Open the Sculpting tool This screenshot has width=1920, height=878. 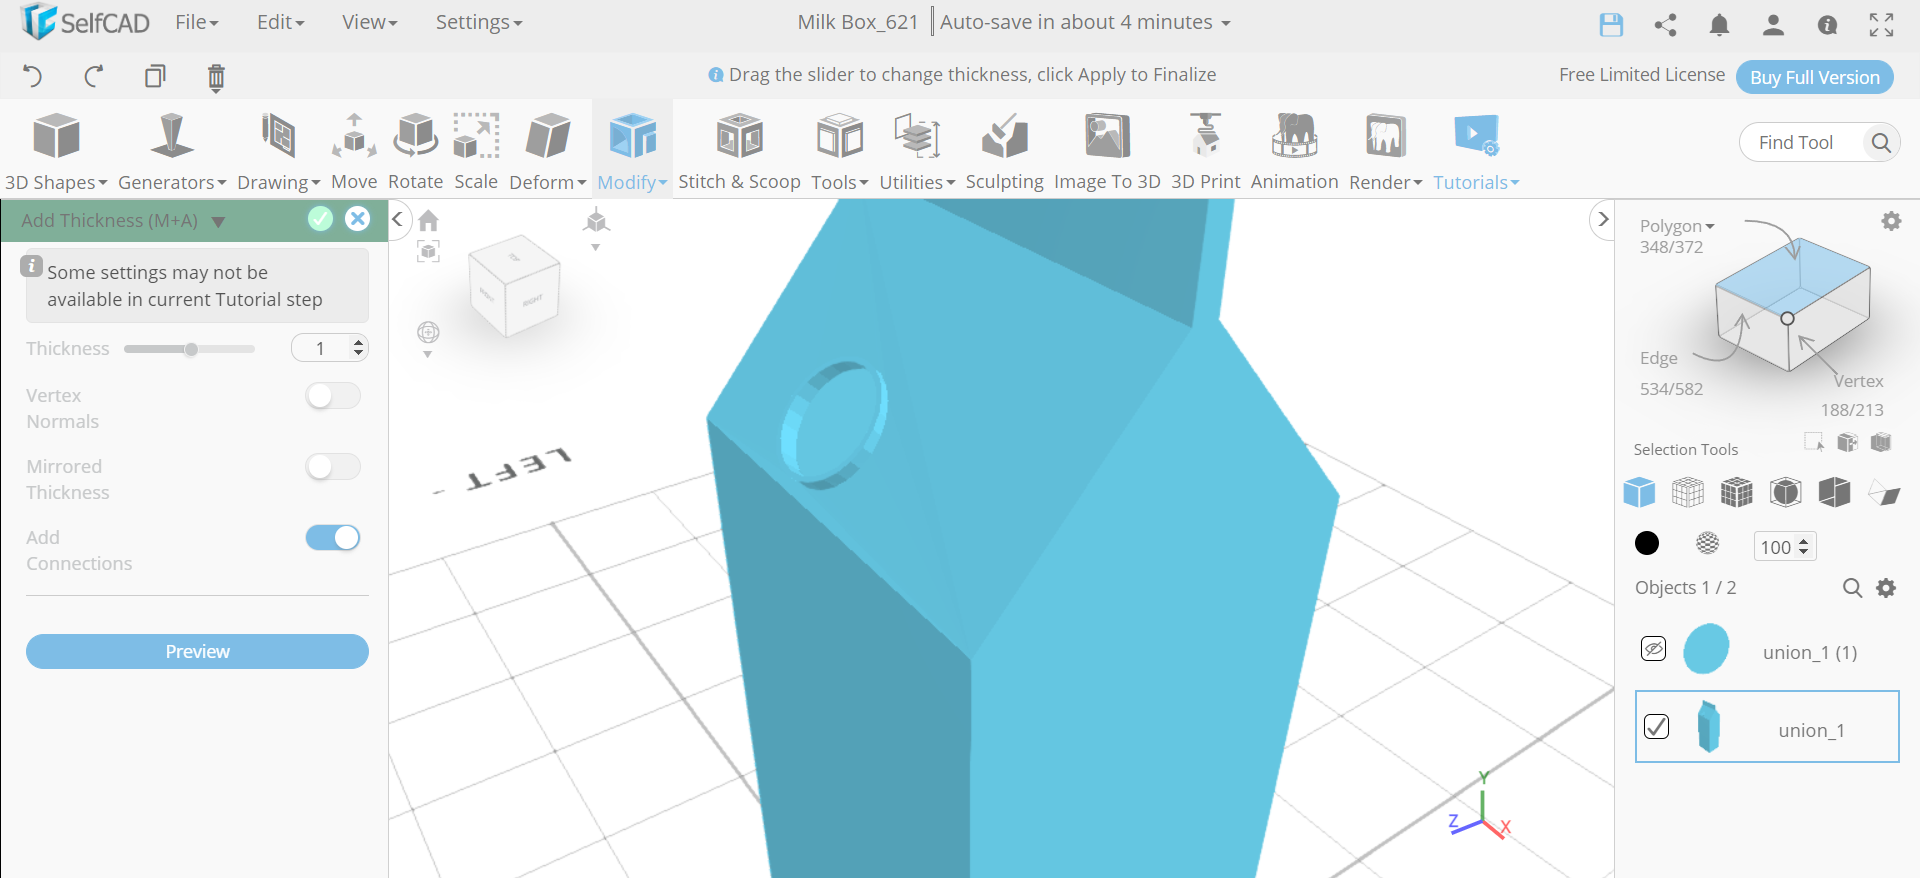click(1004, 151)
